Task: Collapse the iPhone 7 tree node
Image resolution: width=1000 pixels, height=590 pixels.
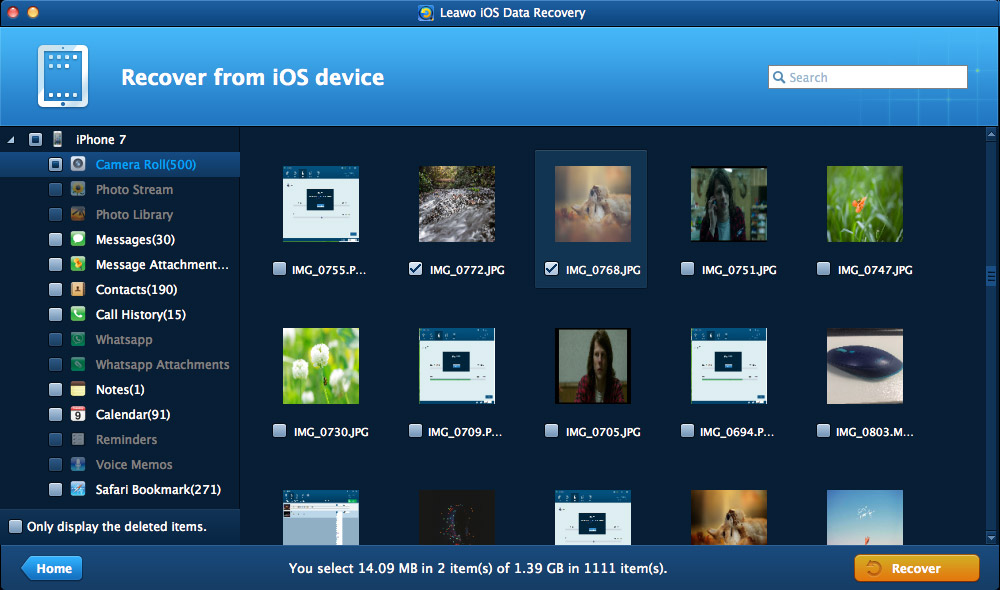Action: tap(11, 139)
